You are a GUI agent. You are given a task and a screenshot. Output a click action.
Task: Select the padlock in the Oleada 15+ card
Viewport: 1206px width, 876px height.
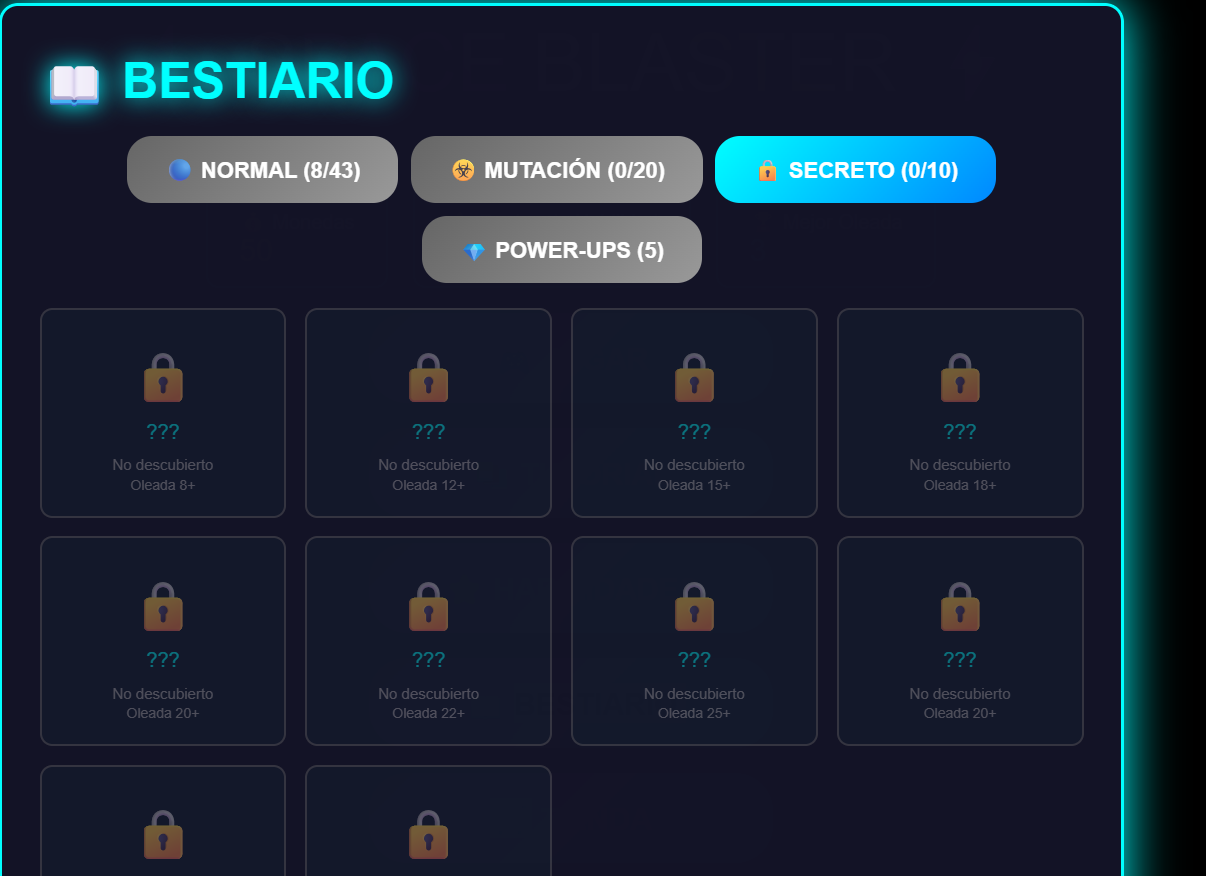coord(694,377)
